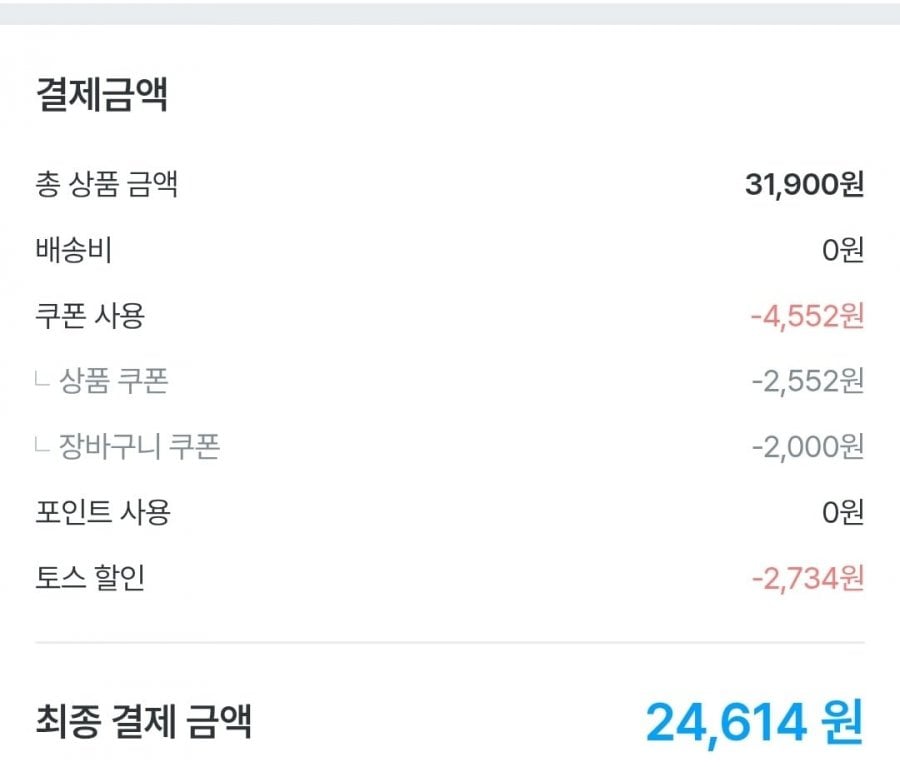Click the divider line above 최종 결제 금액
This screenshot has width=900, height=767.
coord(450,642)
